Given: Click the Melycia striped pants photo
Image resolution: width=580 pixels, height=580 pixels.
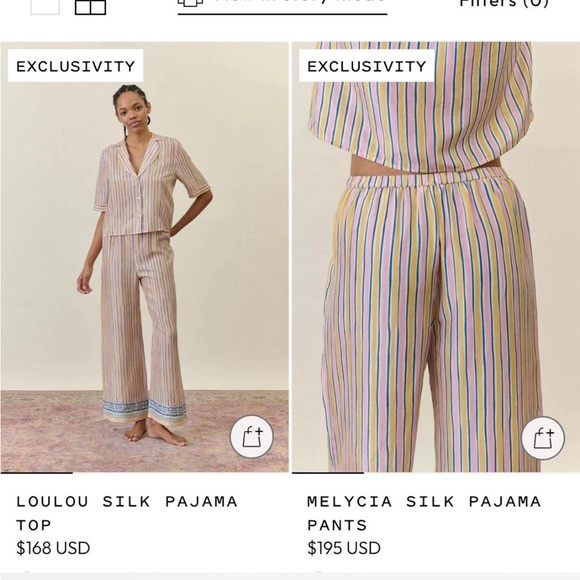Looking at the screenshot, I should [x=436, y=257].
